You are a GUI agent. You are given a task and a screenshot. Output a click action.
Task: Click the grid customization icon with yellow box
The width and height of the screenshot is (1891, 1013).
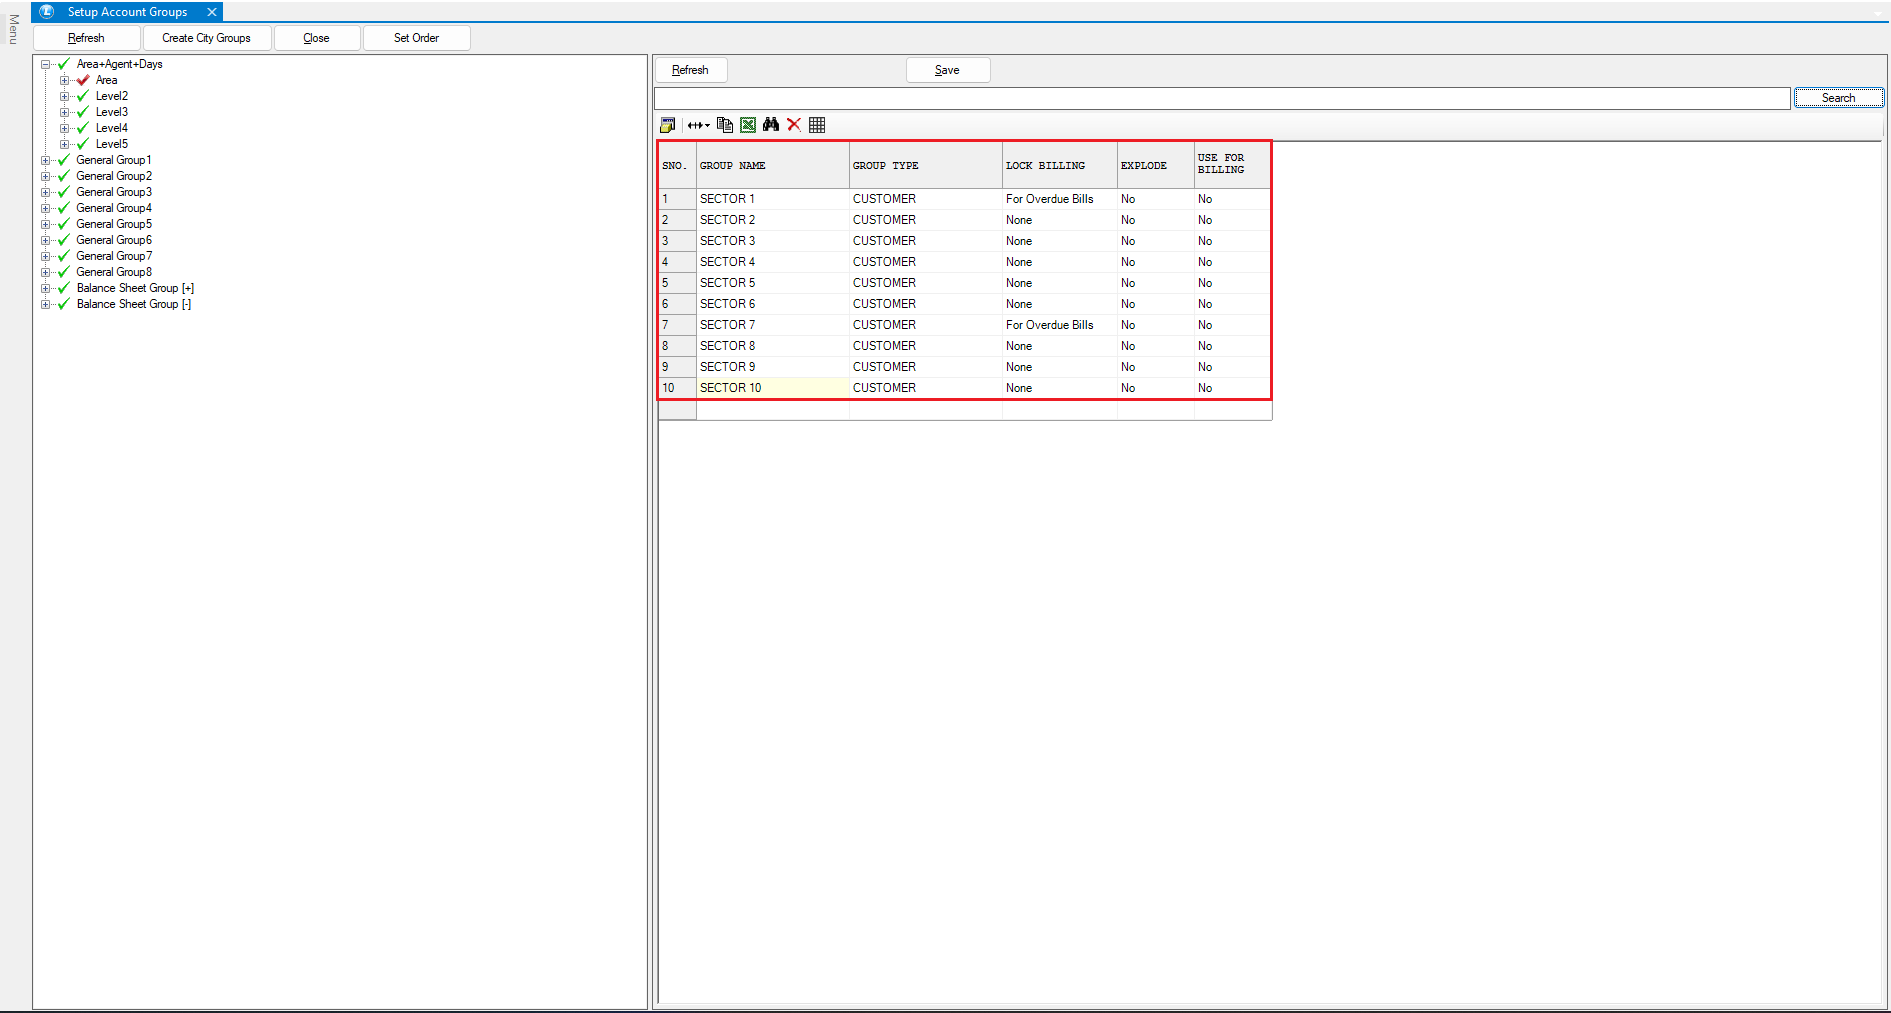[x=667, y=125]
